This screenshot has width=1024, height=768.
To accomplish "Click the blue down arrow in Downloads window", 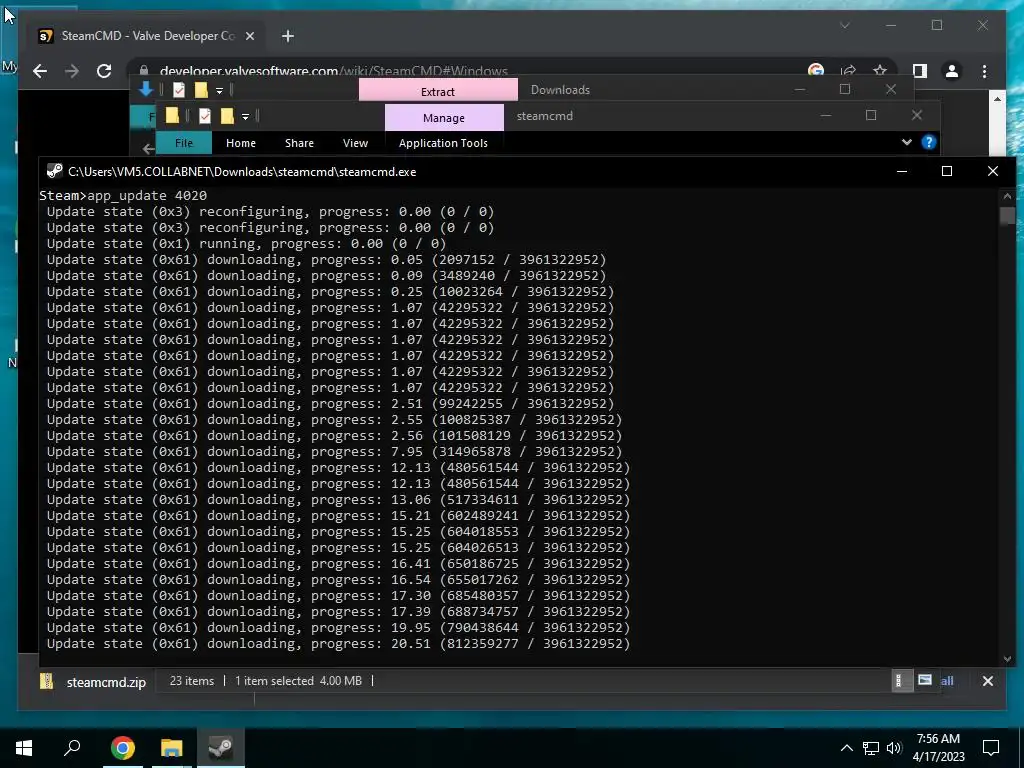I will [x=146, y=89].
